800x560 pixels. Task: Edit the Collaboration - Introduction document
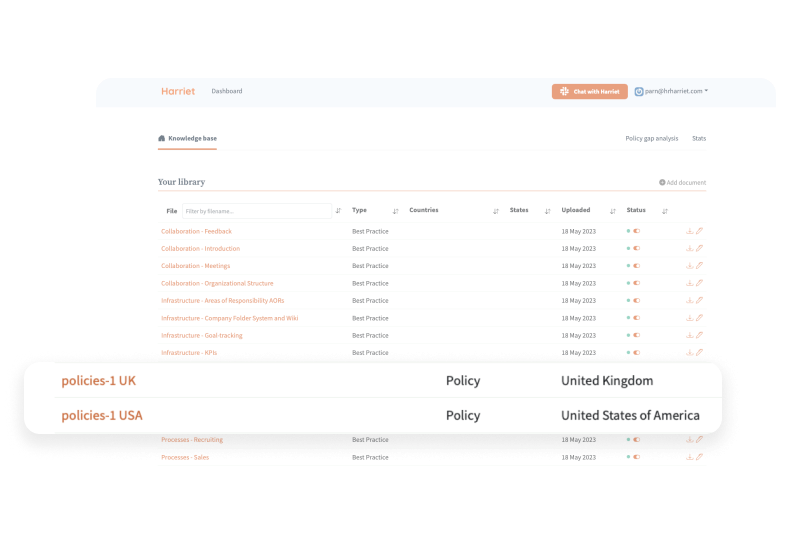click(699, 248)
